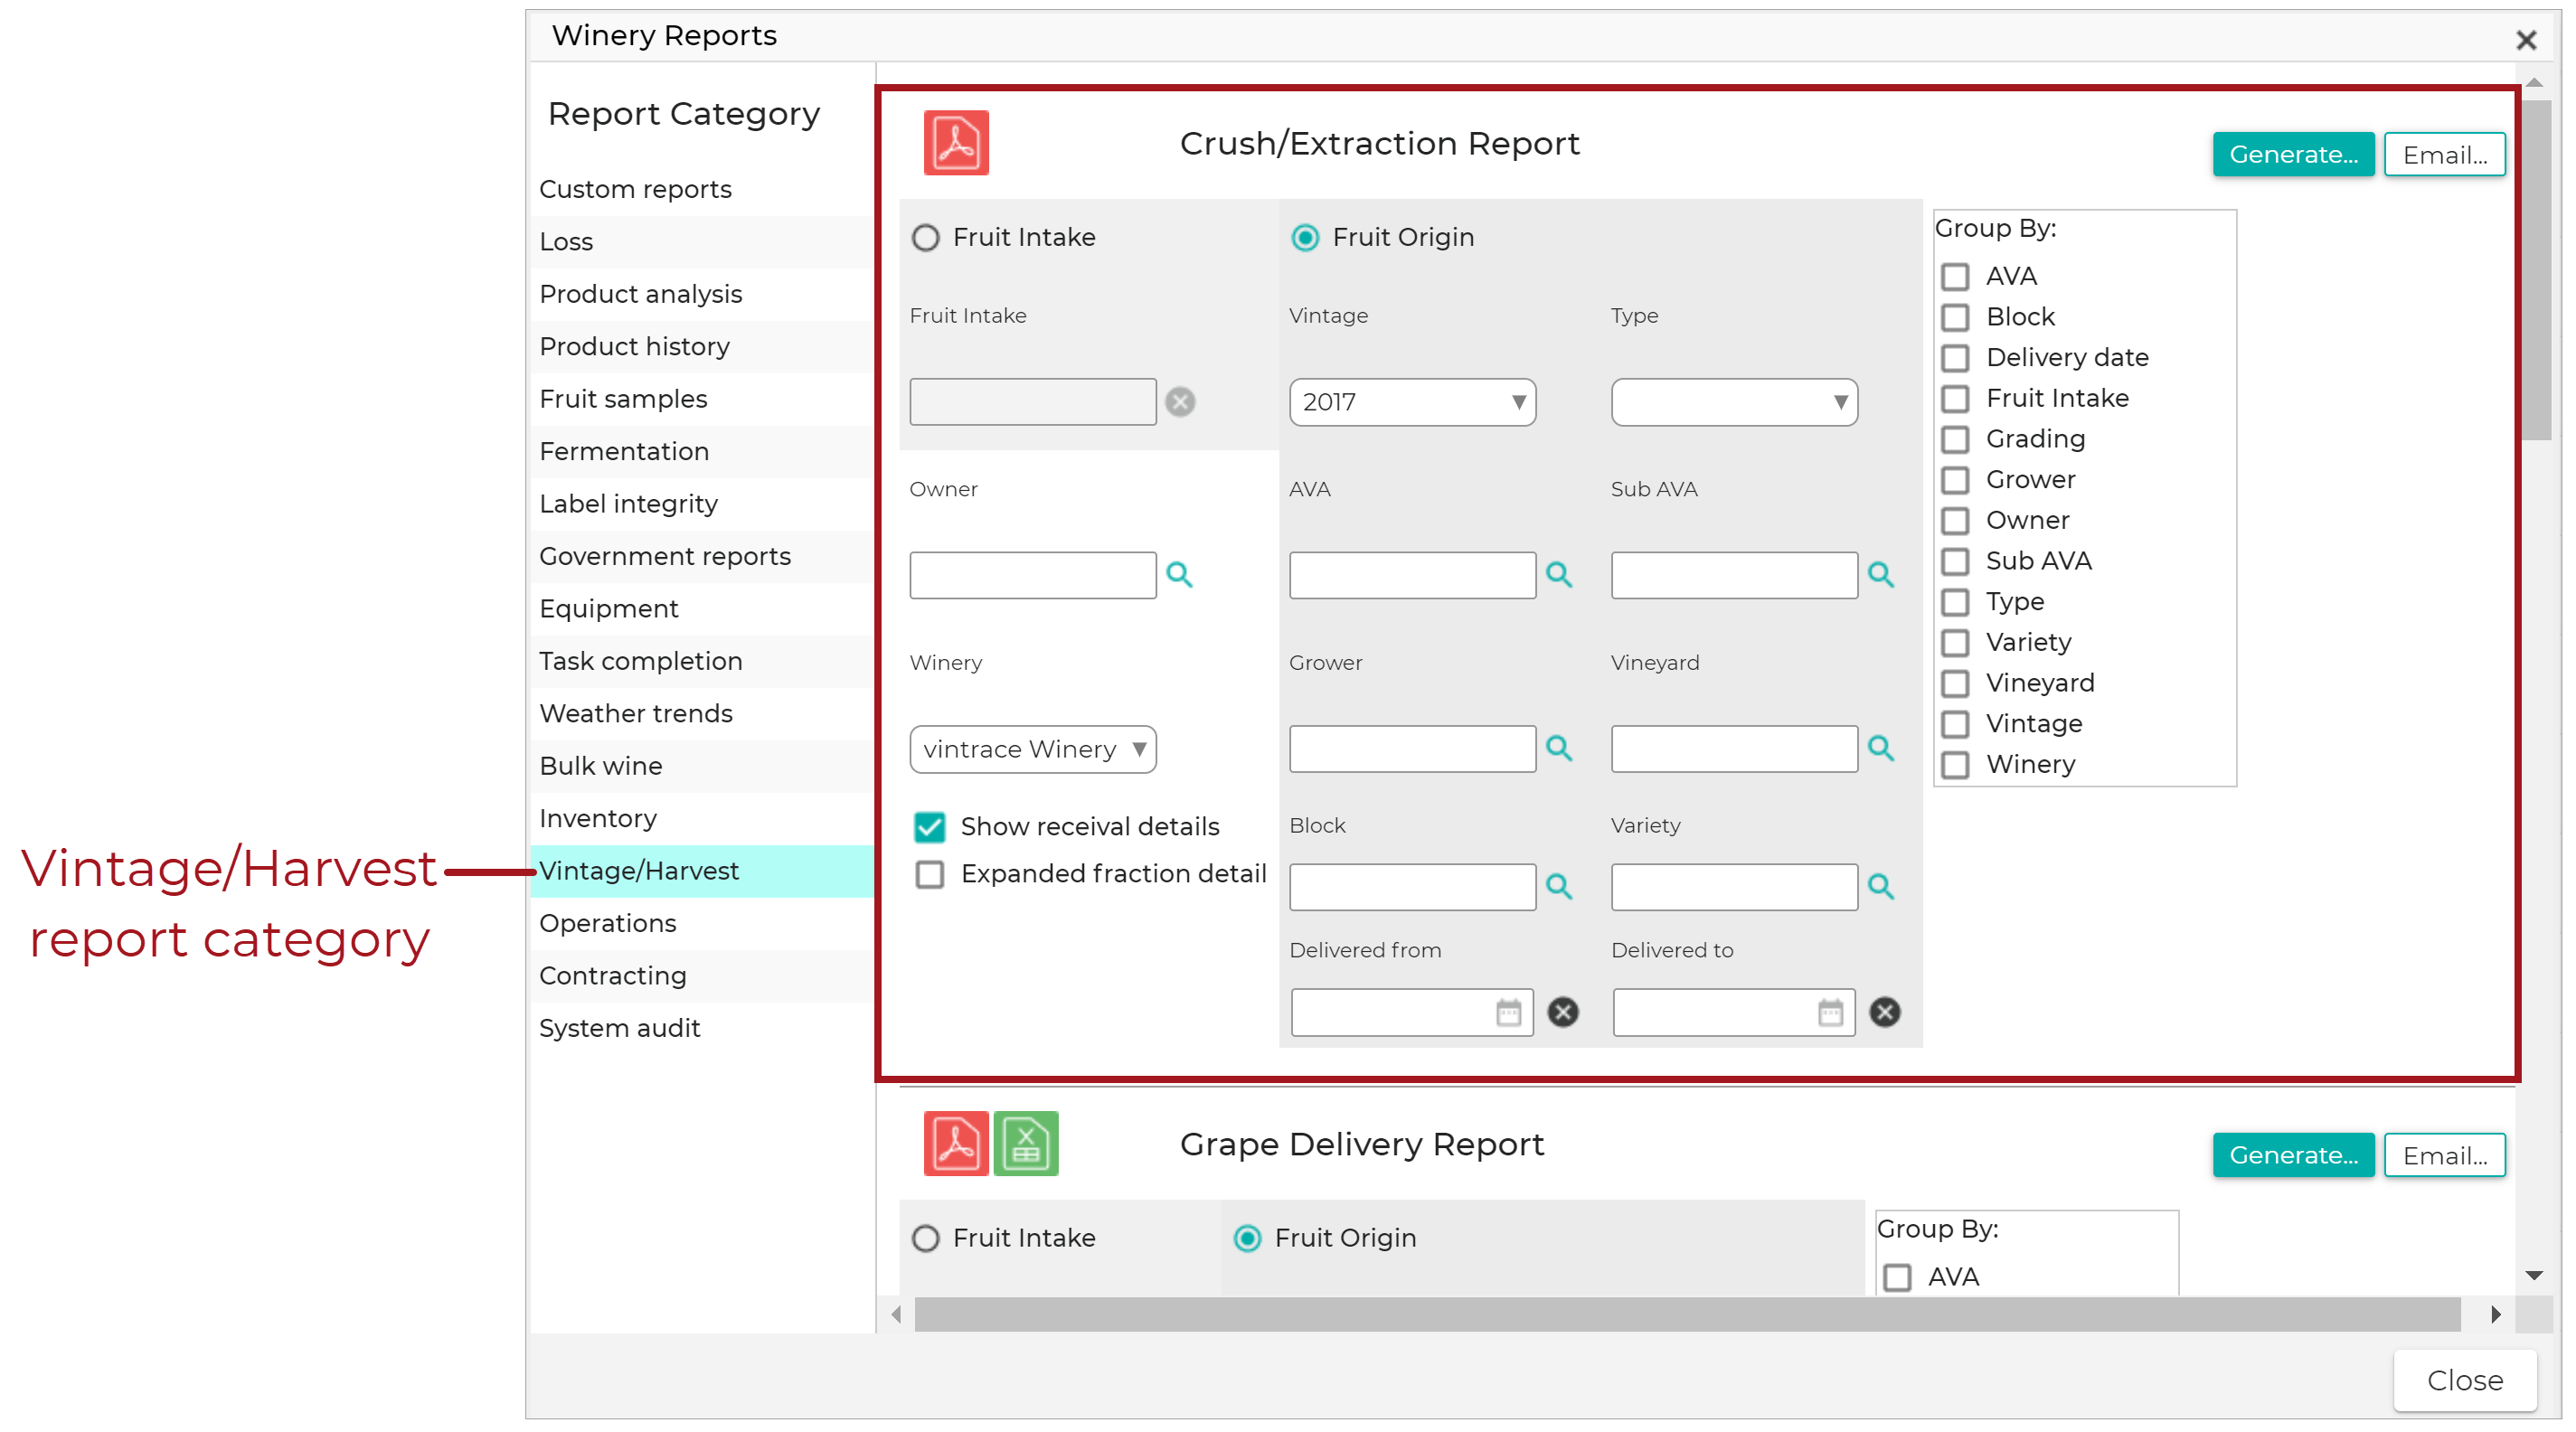The height and width of the screenshot is (1432, 2576).
Task: Open the Vintage 2017 dropdown
Action: tap(1412, 402)
